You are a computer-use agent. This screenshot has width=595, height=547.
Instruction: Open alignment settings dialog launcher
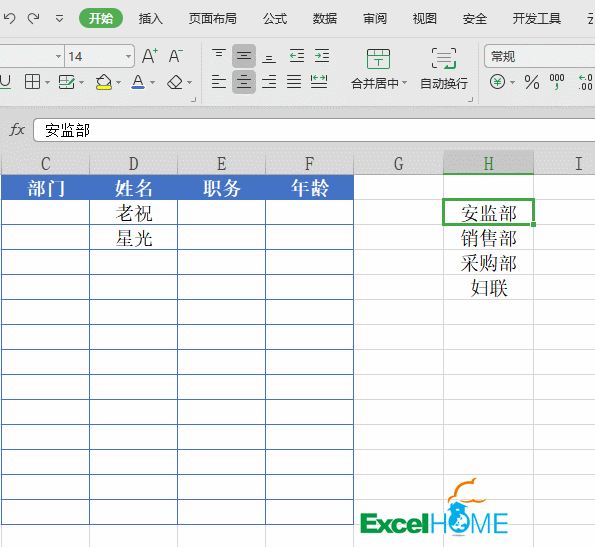click(x=471, y=99)
